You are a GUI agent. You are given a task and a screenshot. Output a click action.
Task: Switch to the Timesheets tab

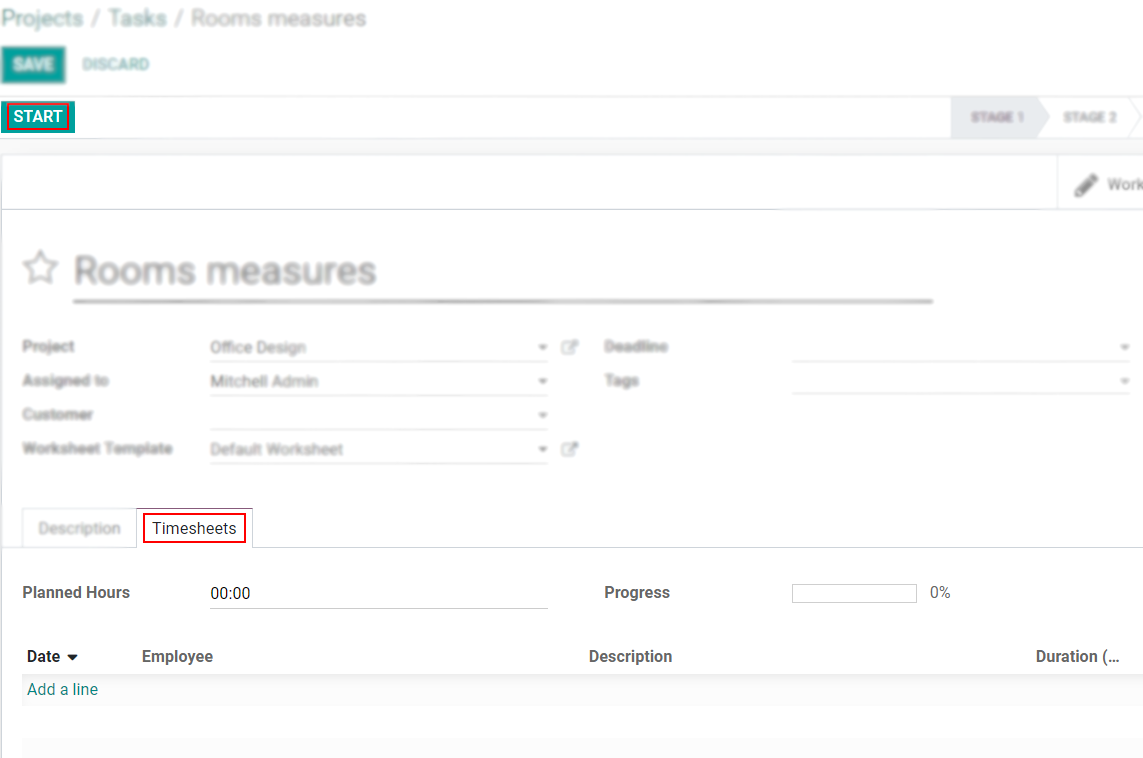pyautogui.click(x=195, y=528)
